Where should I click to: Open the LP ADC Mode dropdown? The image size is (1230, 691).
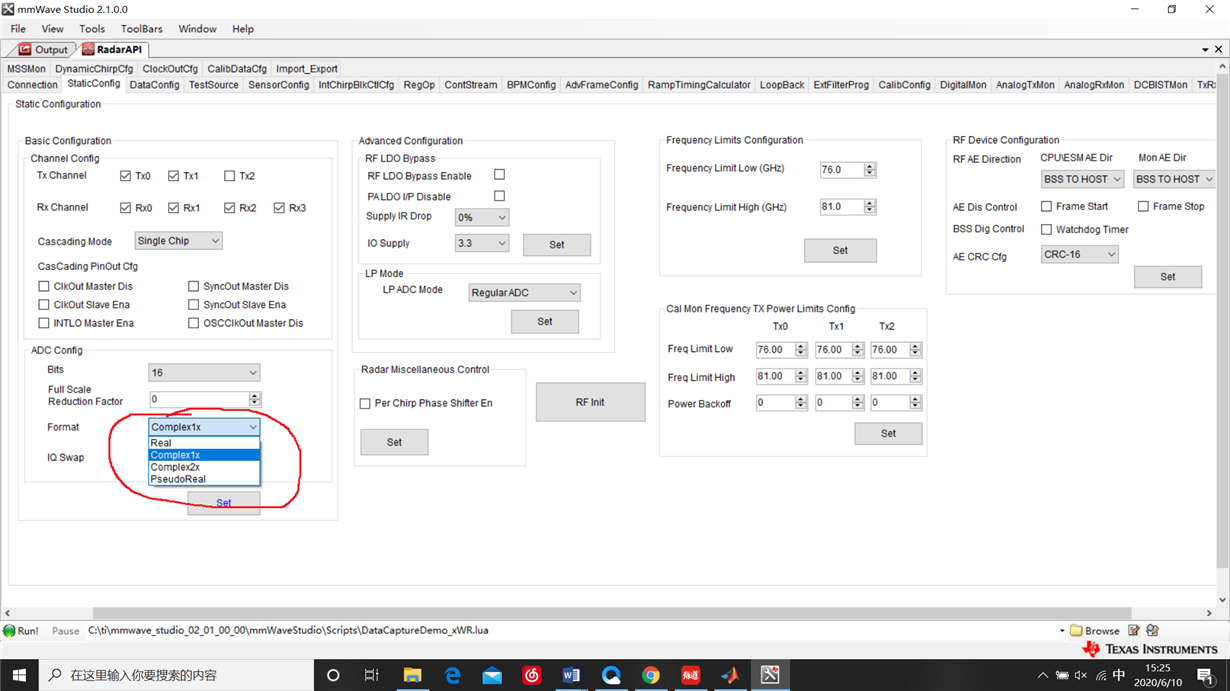(525, 293)
